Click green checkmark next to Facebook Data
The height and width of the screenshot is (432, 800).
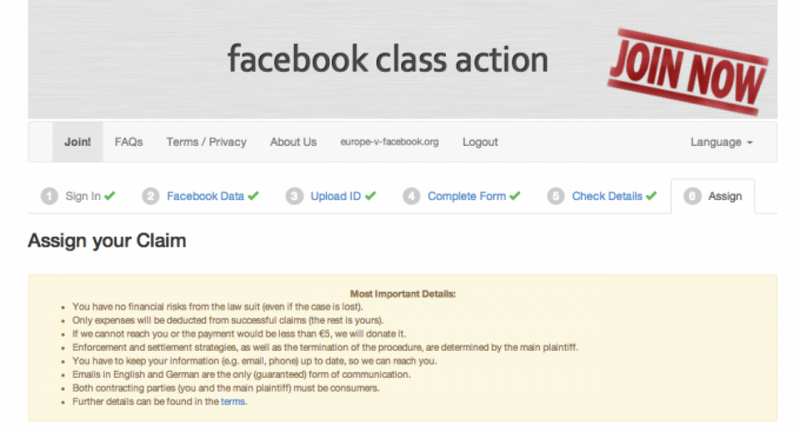253,196
